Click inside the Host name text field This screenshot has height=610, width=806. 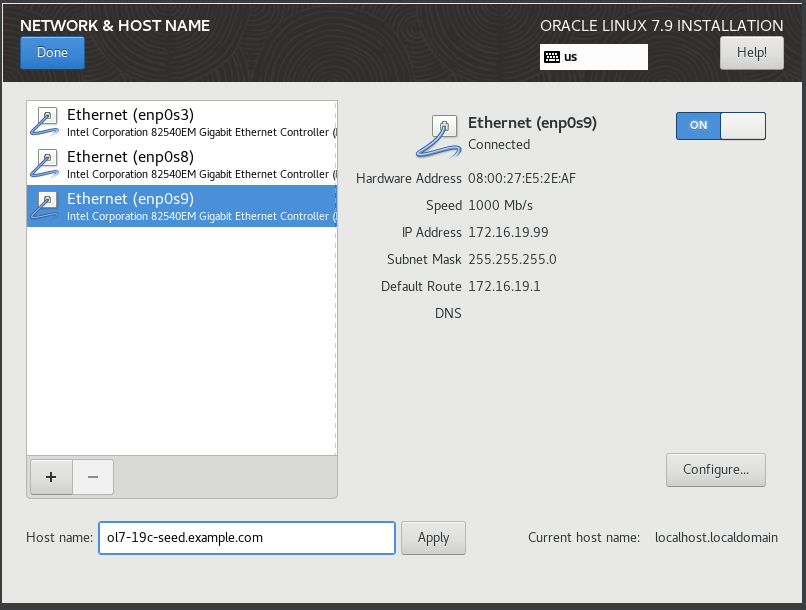tap(246, 537)
